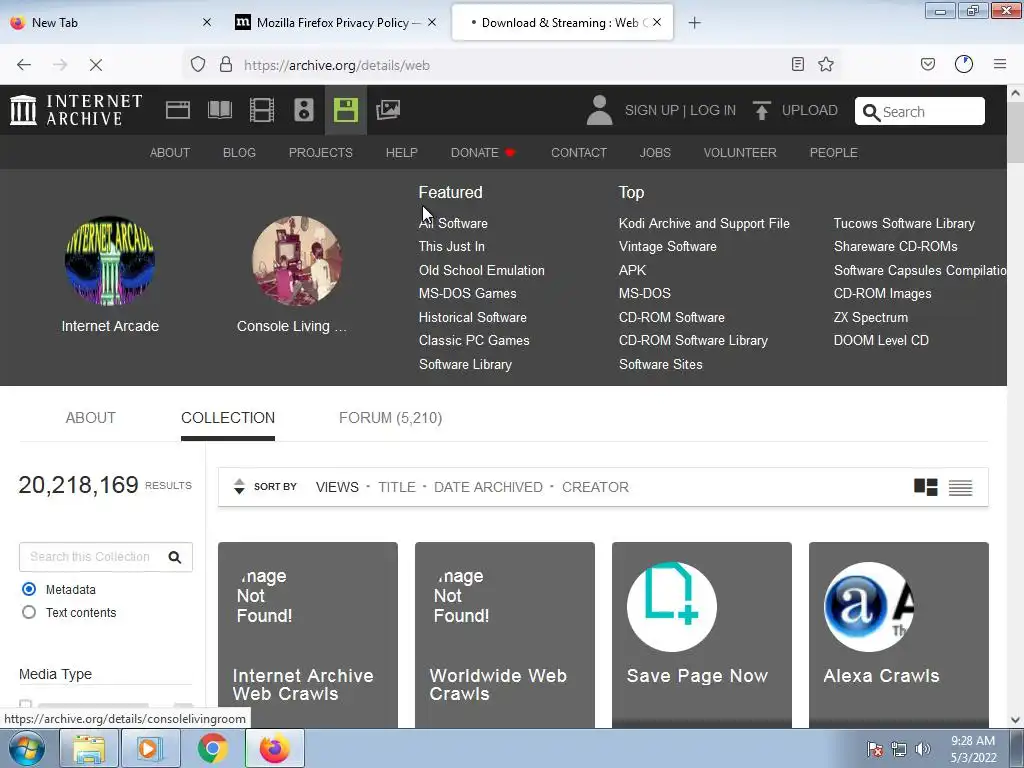The image size is (1024, 768).
Task: Open Windows Start menu
Action: tap(27, 748)
